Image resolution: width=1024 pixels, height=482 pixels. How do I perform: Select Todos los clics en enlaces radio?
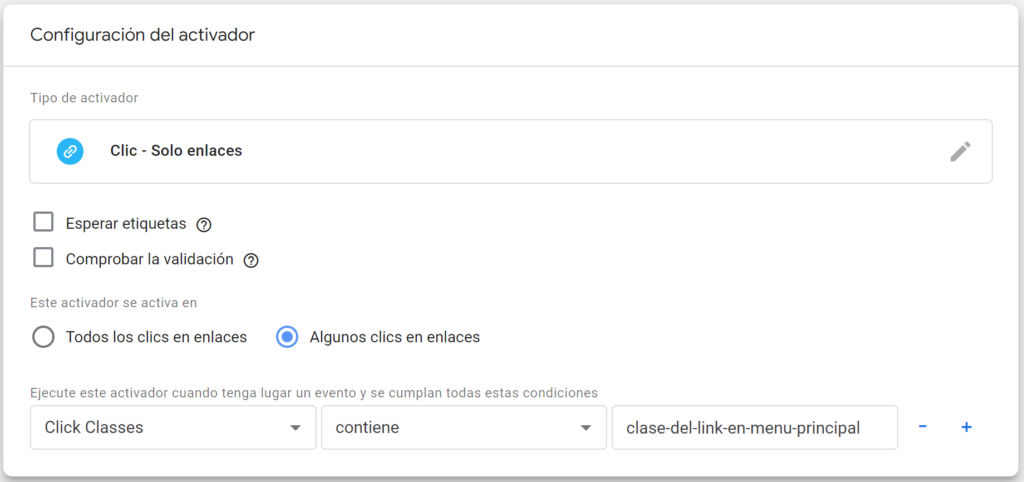[x=43, y=338]
